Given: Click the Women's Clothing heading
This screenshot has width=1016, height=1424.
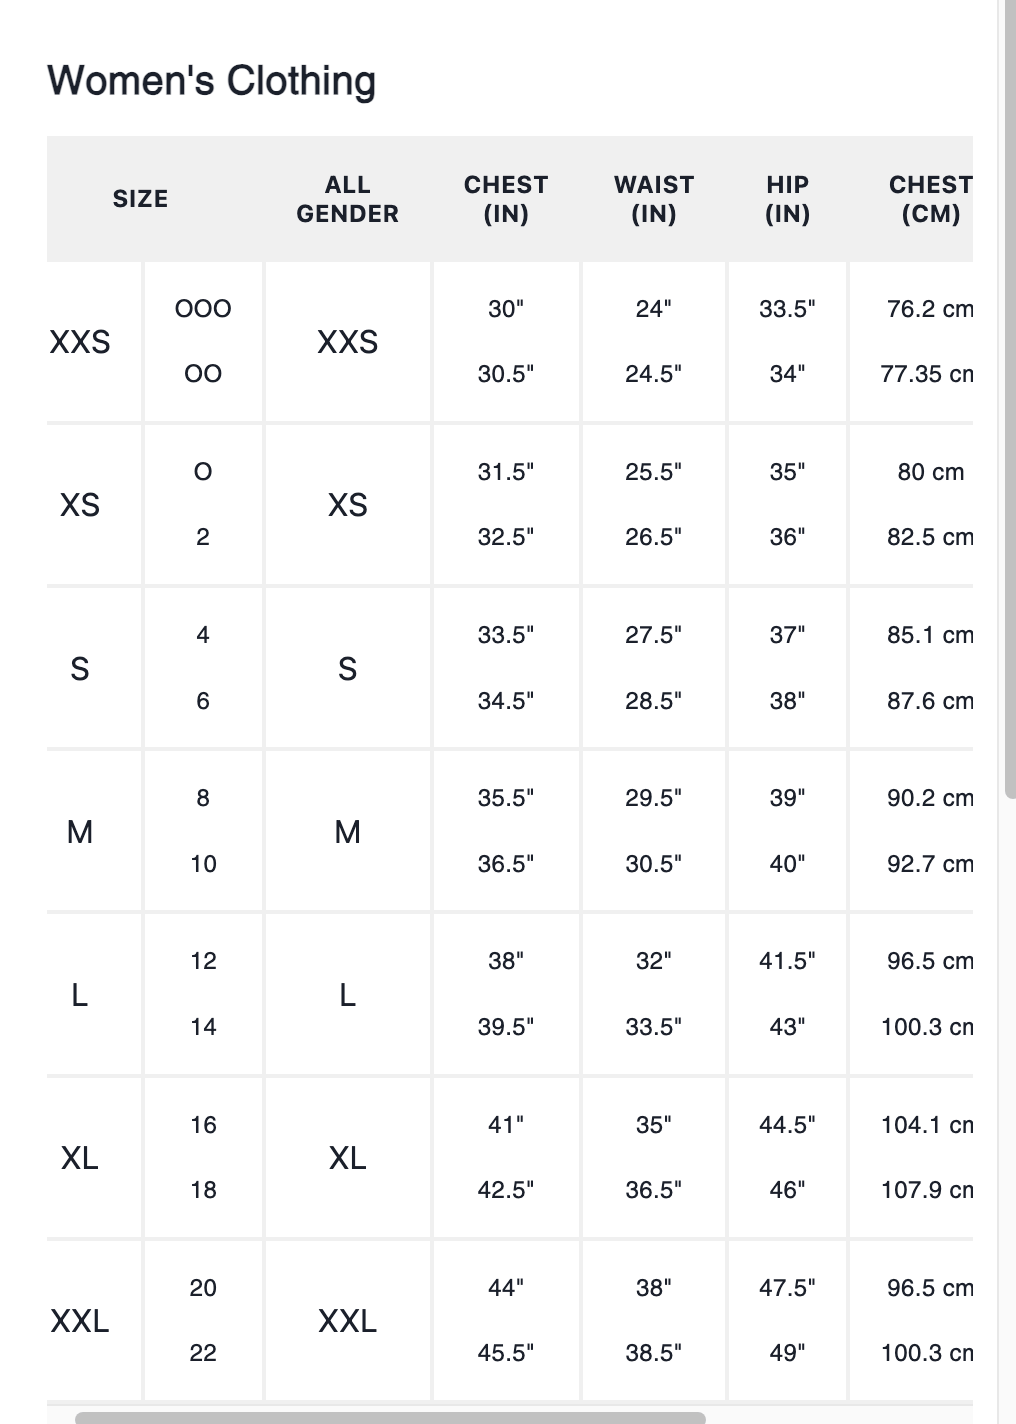Looking at the screenshot, I should click(x=212, y=80).
